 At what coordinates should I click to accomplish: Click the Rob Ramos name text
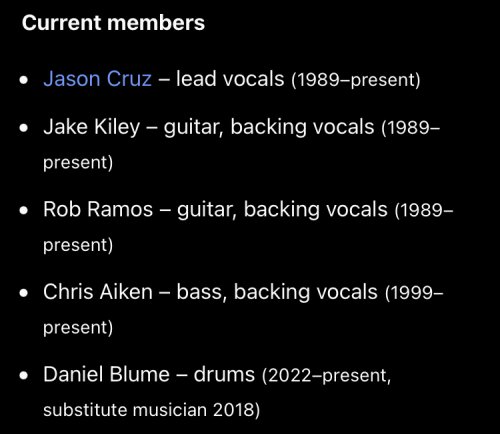click(x=98, y=210)
